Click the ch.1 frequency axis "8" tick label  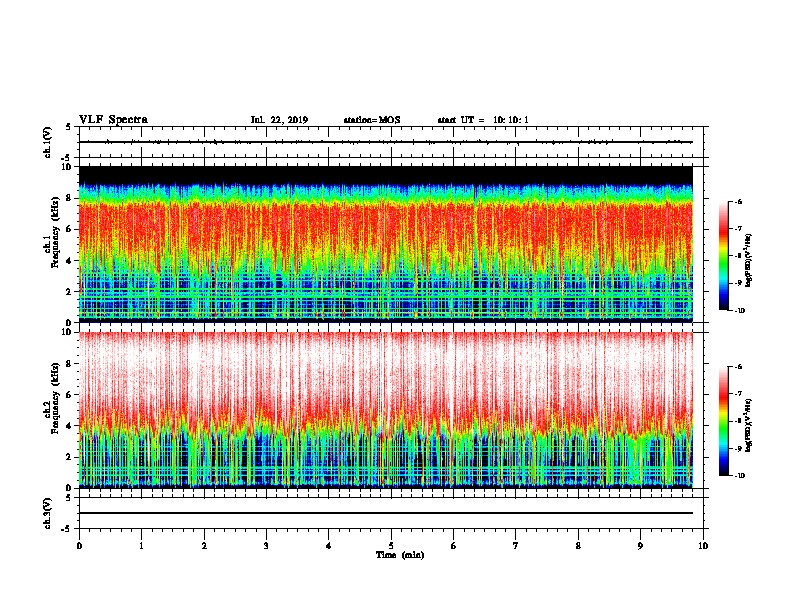tap(70, 198)
